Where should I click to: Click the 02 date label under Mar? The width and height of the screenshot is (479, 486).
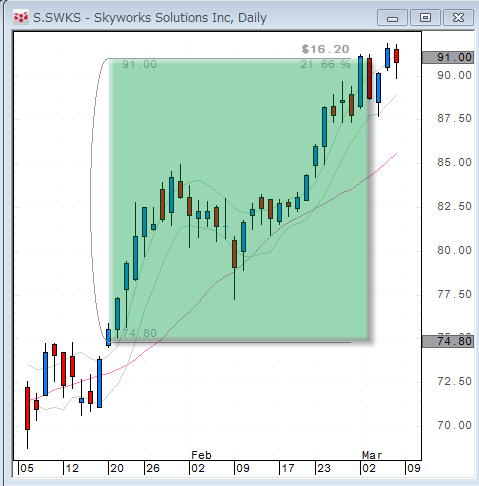pos(369,468)
